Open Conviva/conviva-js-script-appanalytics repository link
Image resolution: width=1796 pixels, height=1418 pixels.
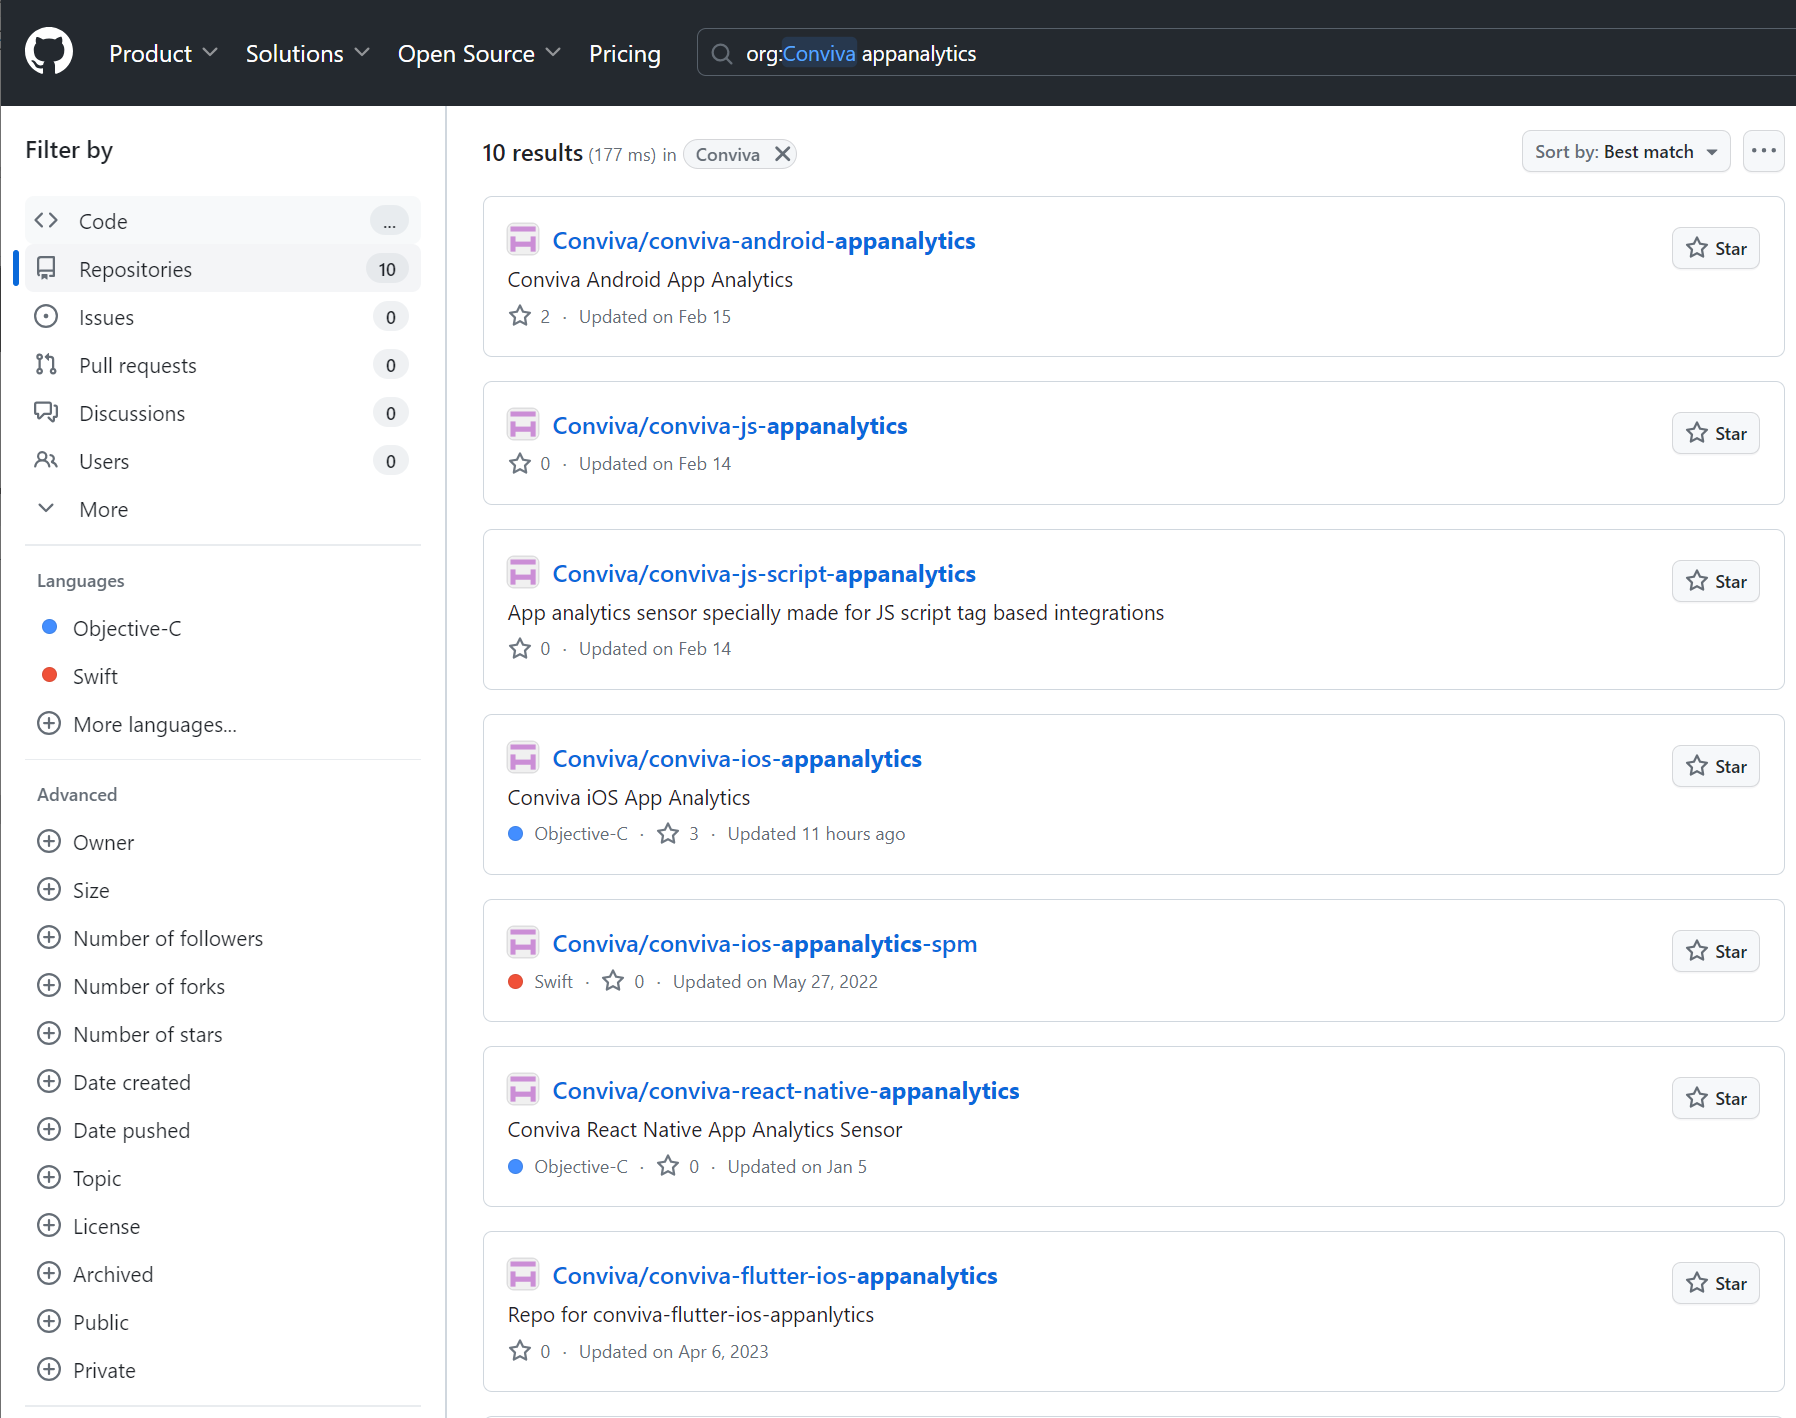click(764, 574)
